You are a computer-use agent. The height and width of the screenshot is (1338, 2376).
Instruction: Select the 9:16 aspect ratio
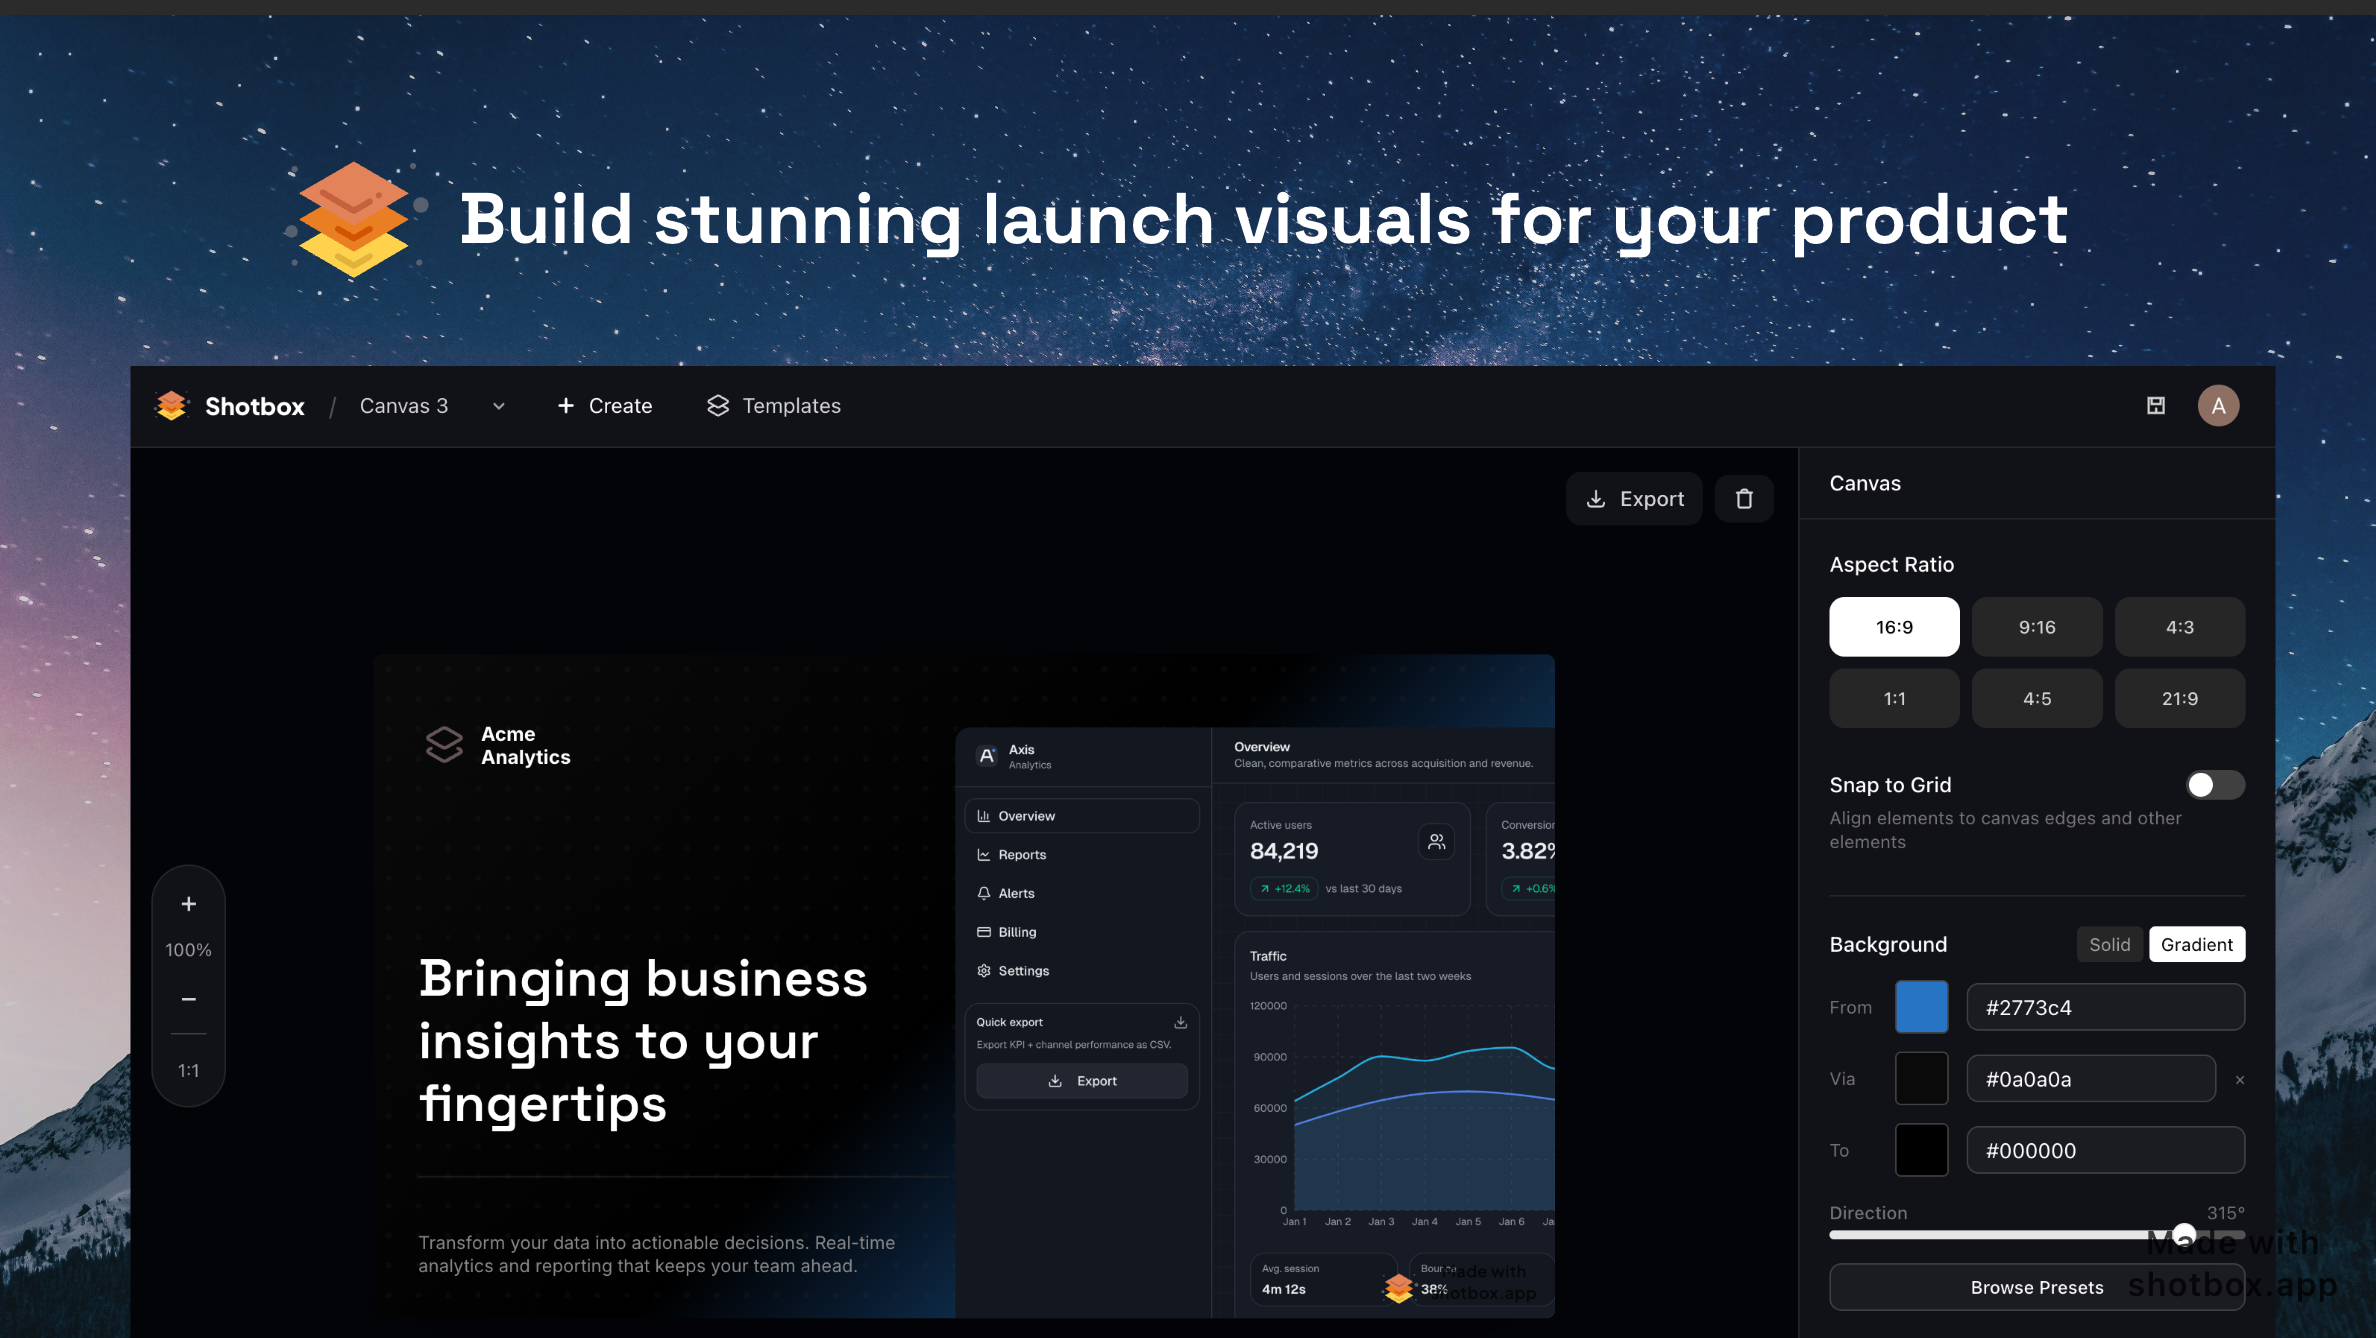pyautogui.click(x=2037, y=627)
